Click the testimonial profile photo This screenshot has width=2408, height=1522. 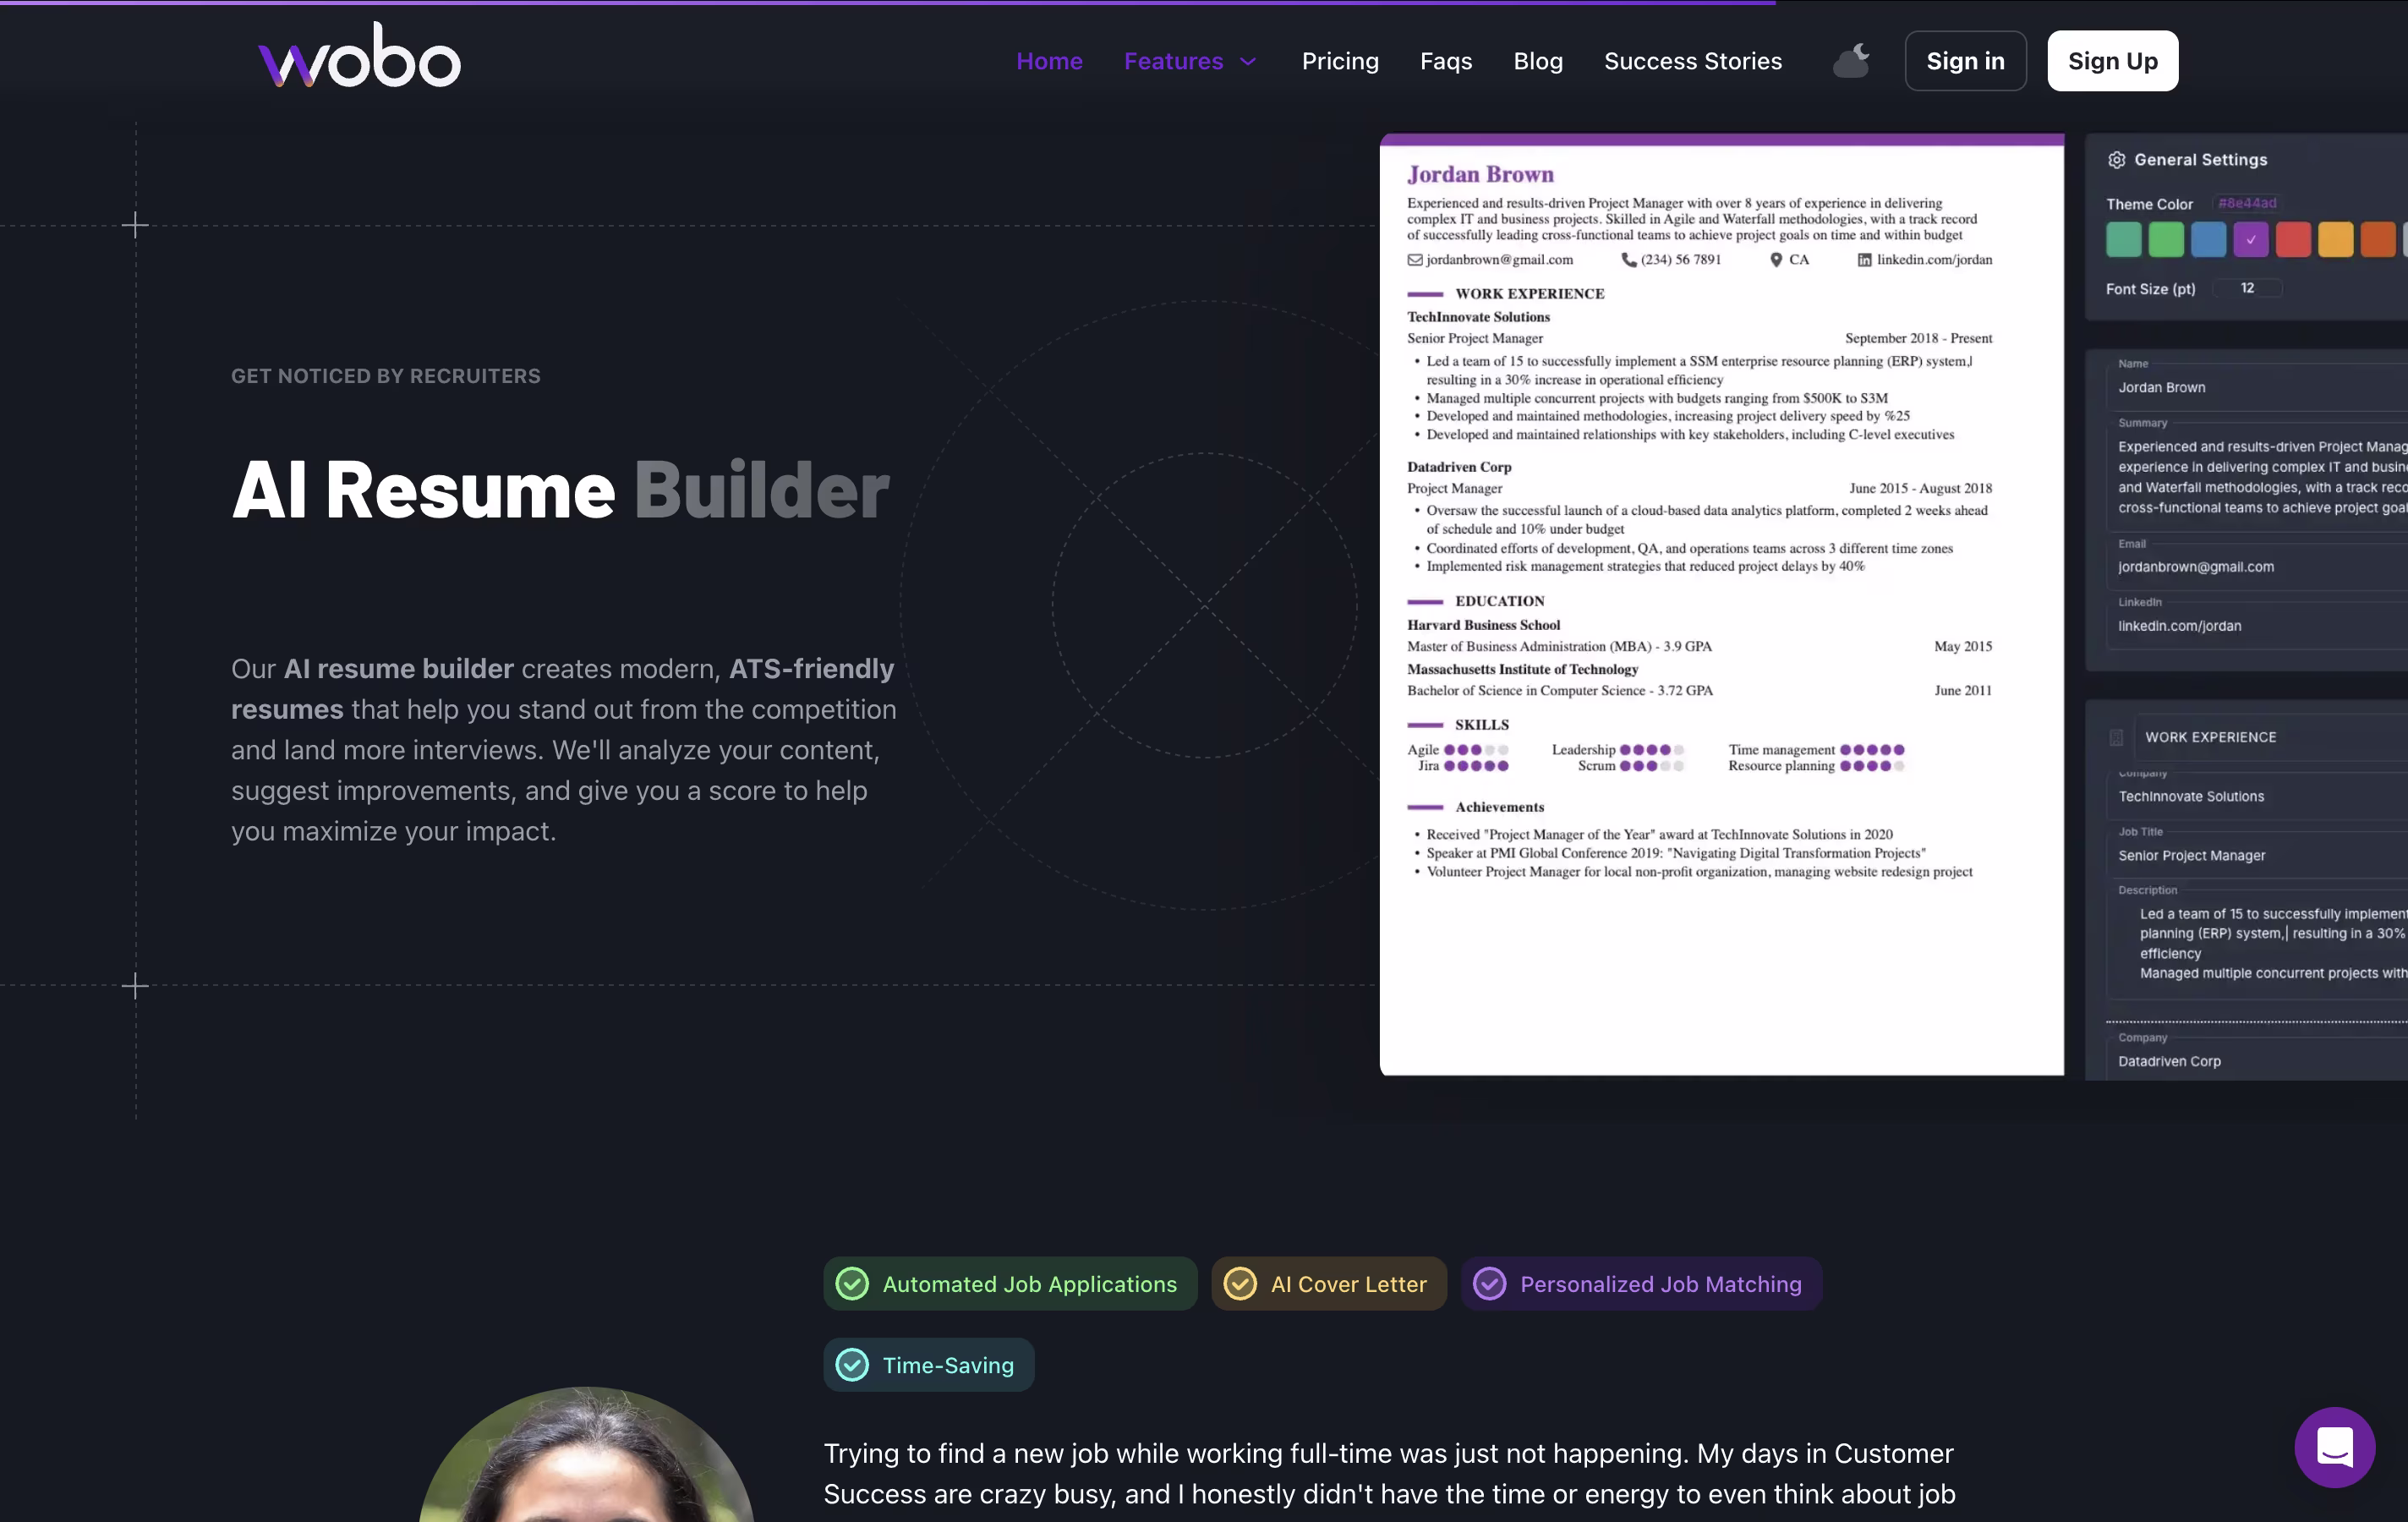(586, 1455)
